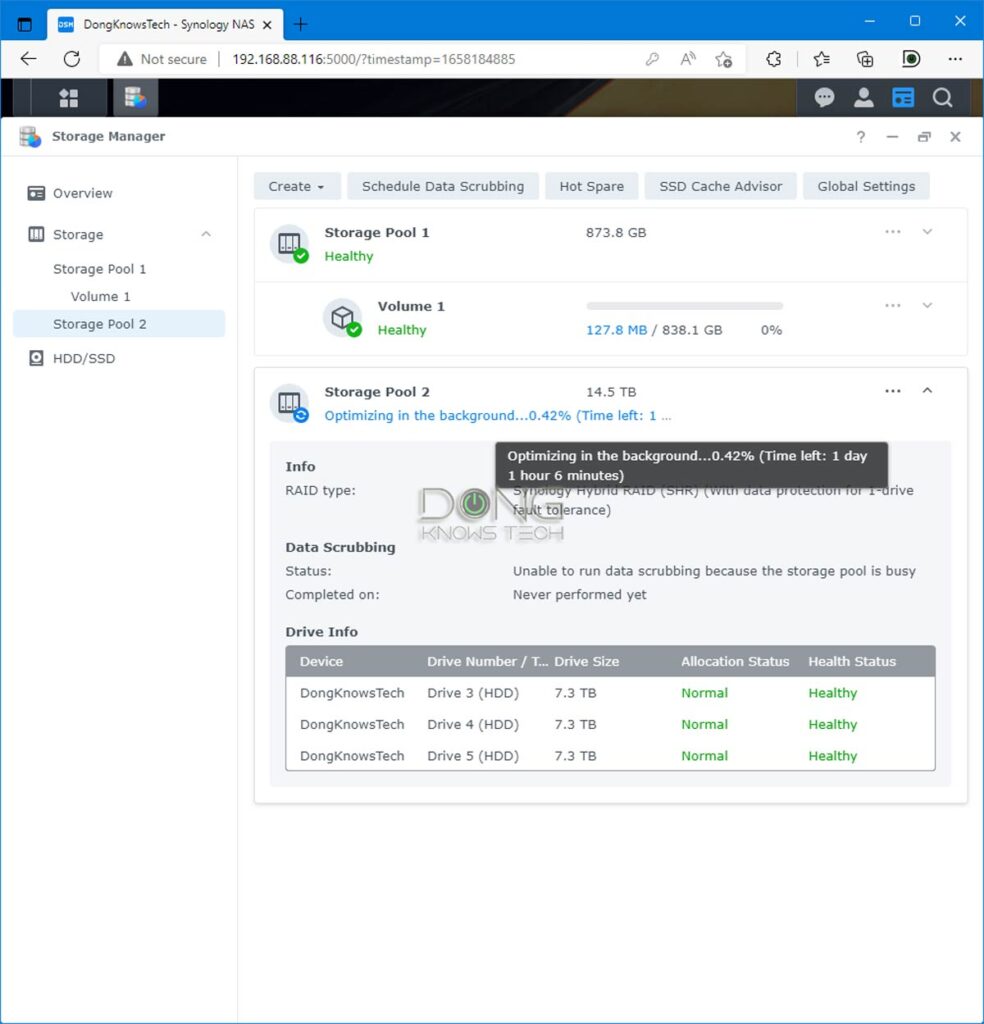Click the Storage Manager taskbar icon

[135, 98]
